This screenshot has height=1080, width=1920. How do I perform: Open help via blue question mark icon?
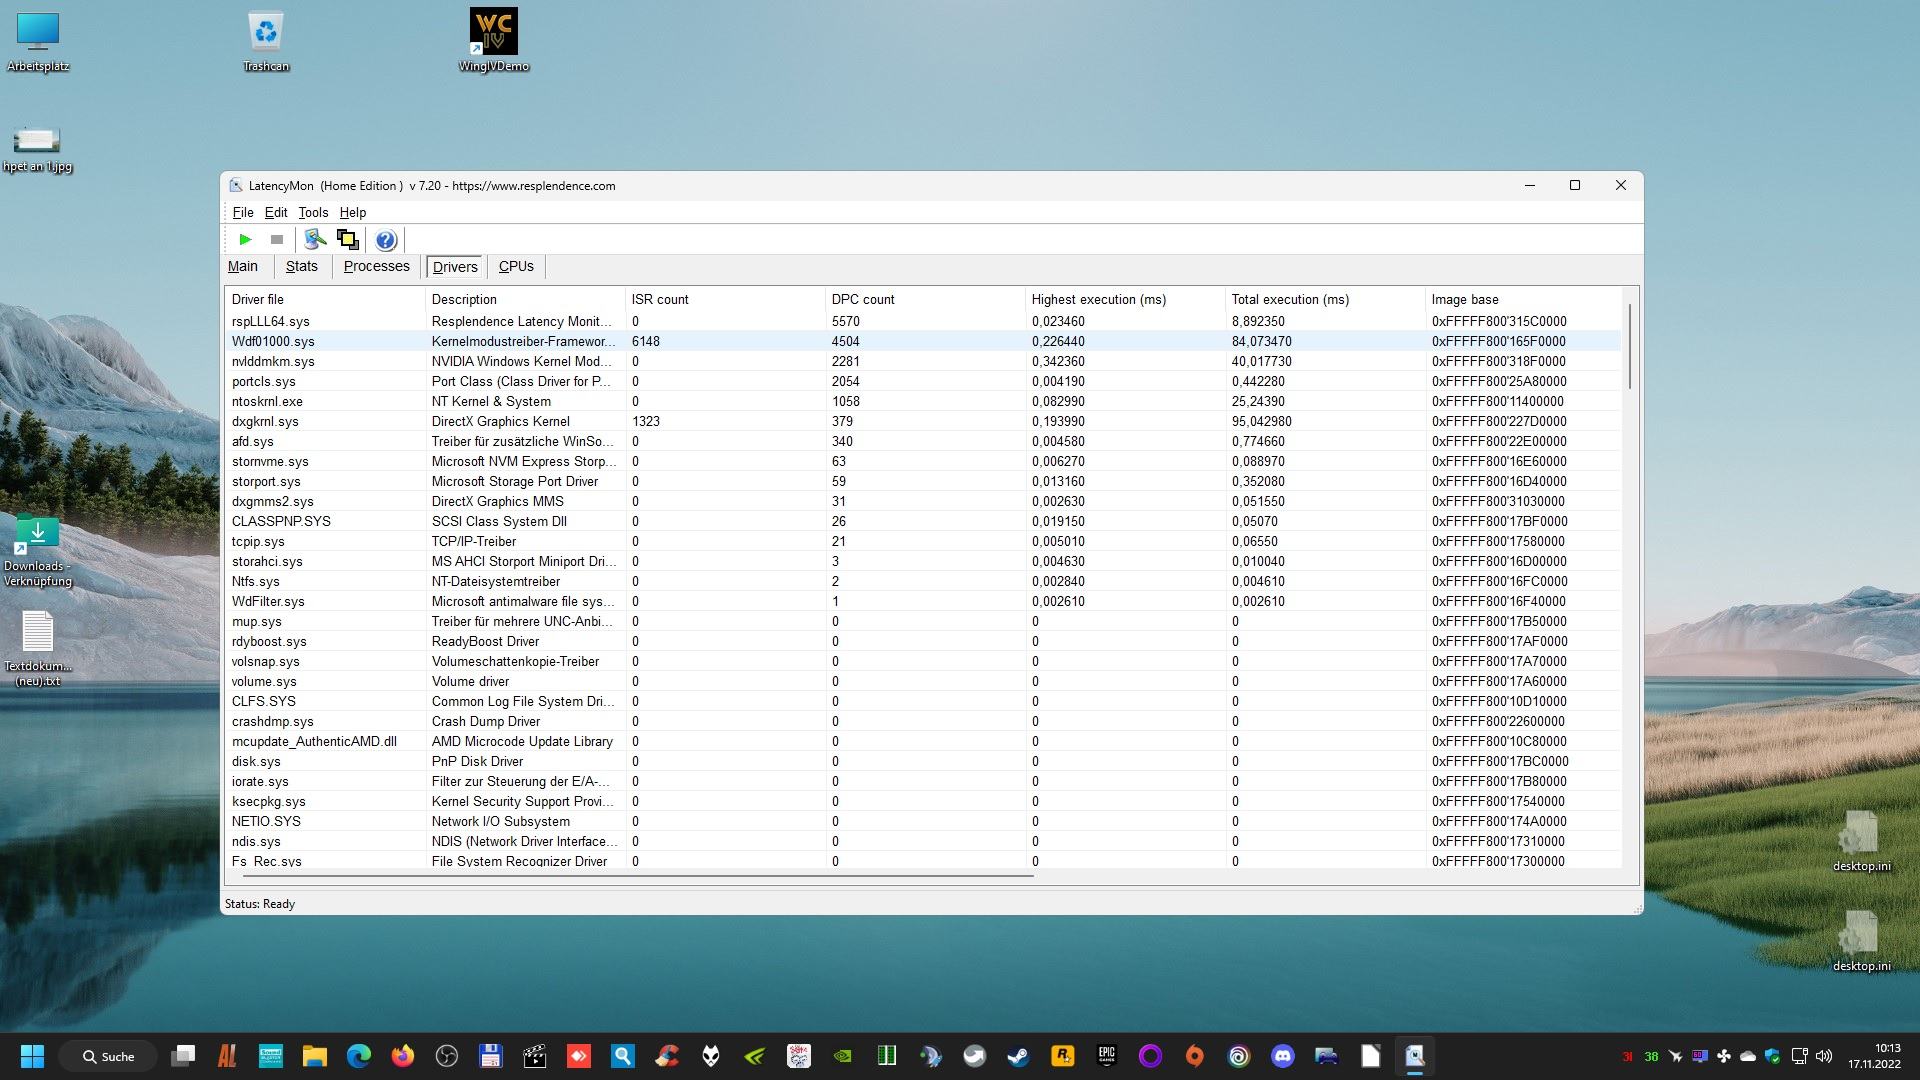point(386,240)
